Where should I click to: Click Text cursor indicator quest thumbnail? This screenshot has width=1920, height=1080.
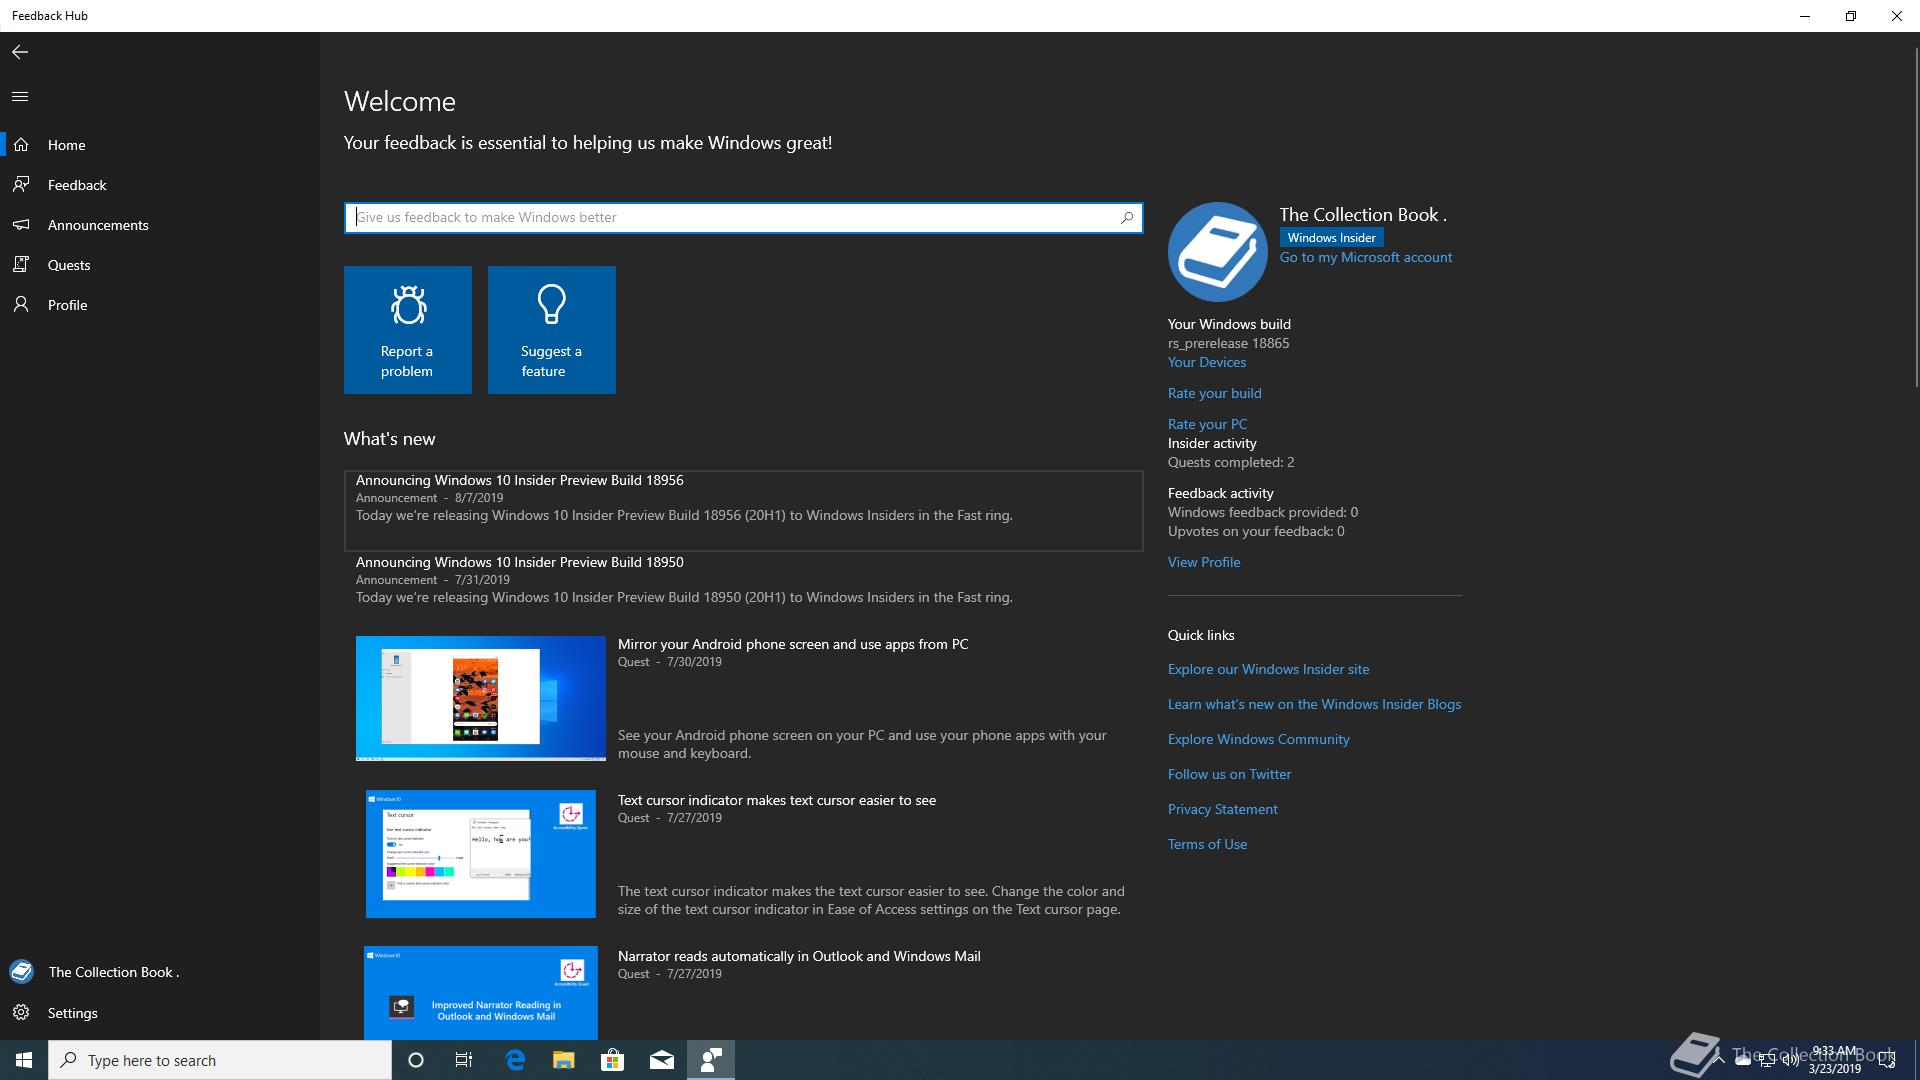(x=481, y=854)
